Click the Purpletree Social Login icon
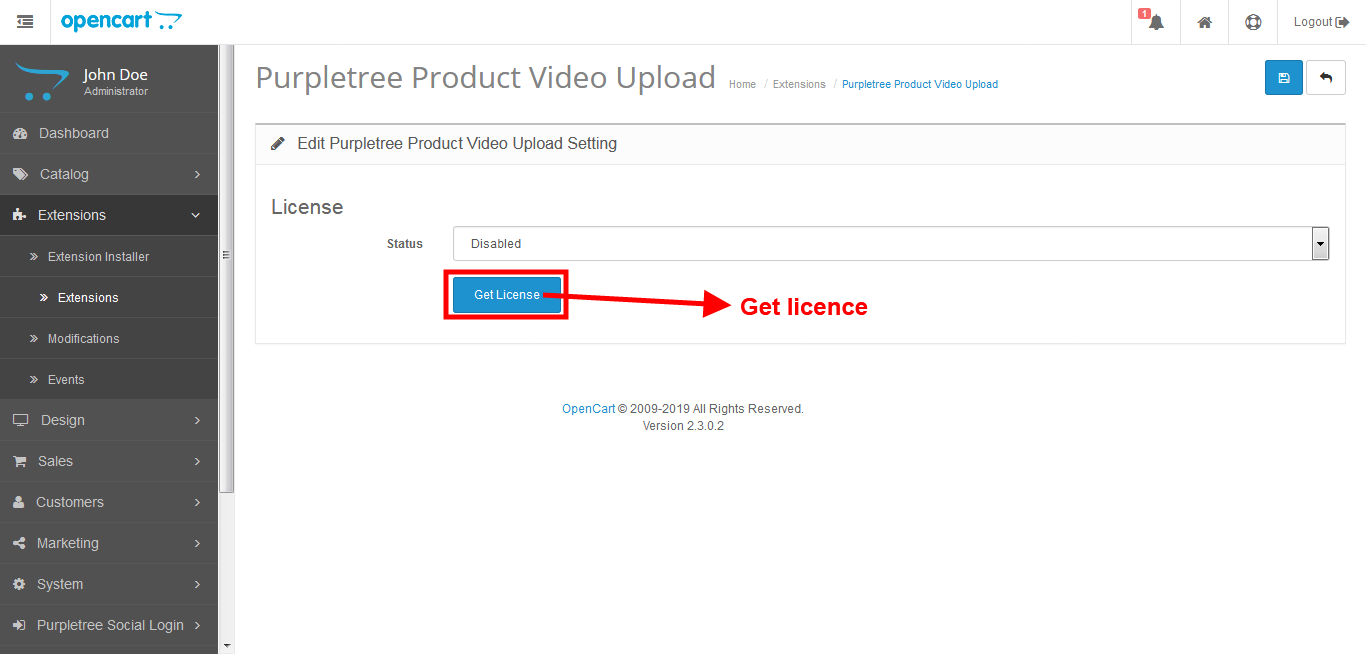The width and height of the screenshot is (1366, 654). pos(19,625)
